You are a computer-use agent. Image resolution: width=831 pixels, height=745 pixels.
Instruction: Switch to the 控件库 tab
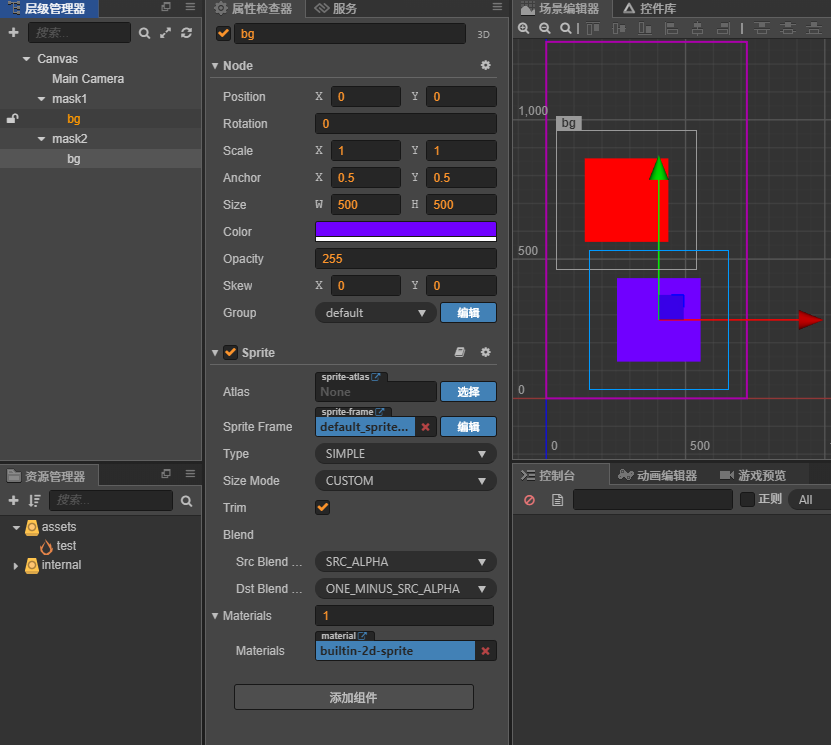650,8
